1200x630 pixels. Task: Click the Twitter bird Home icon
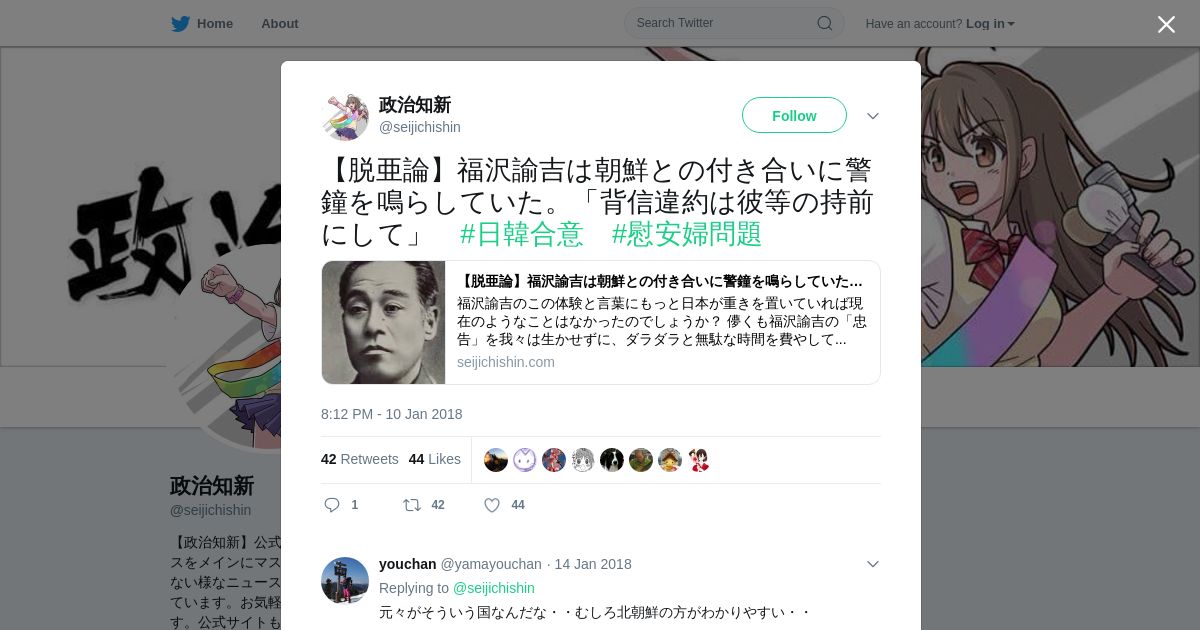(180, 24)
